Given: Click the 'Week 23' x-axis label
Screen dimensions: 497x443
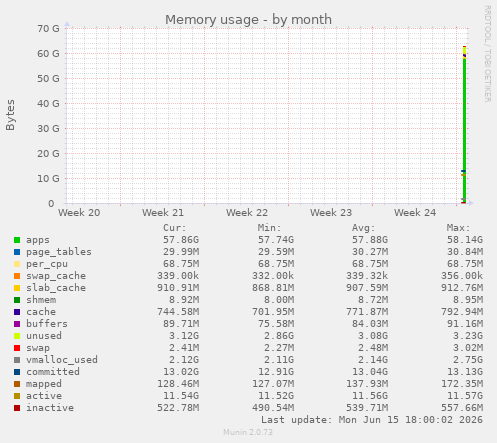Looking at the screenshot, I should [331, 213].
